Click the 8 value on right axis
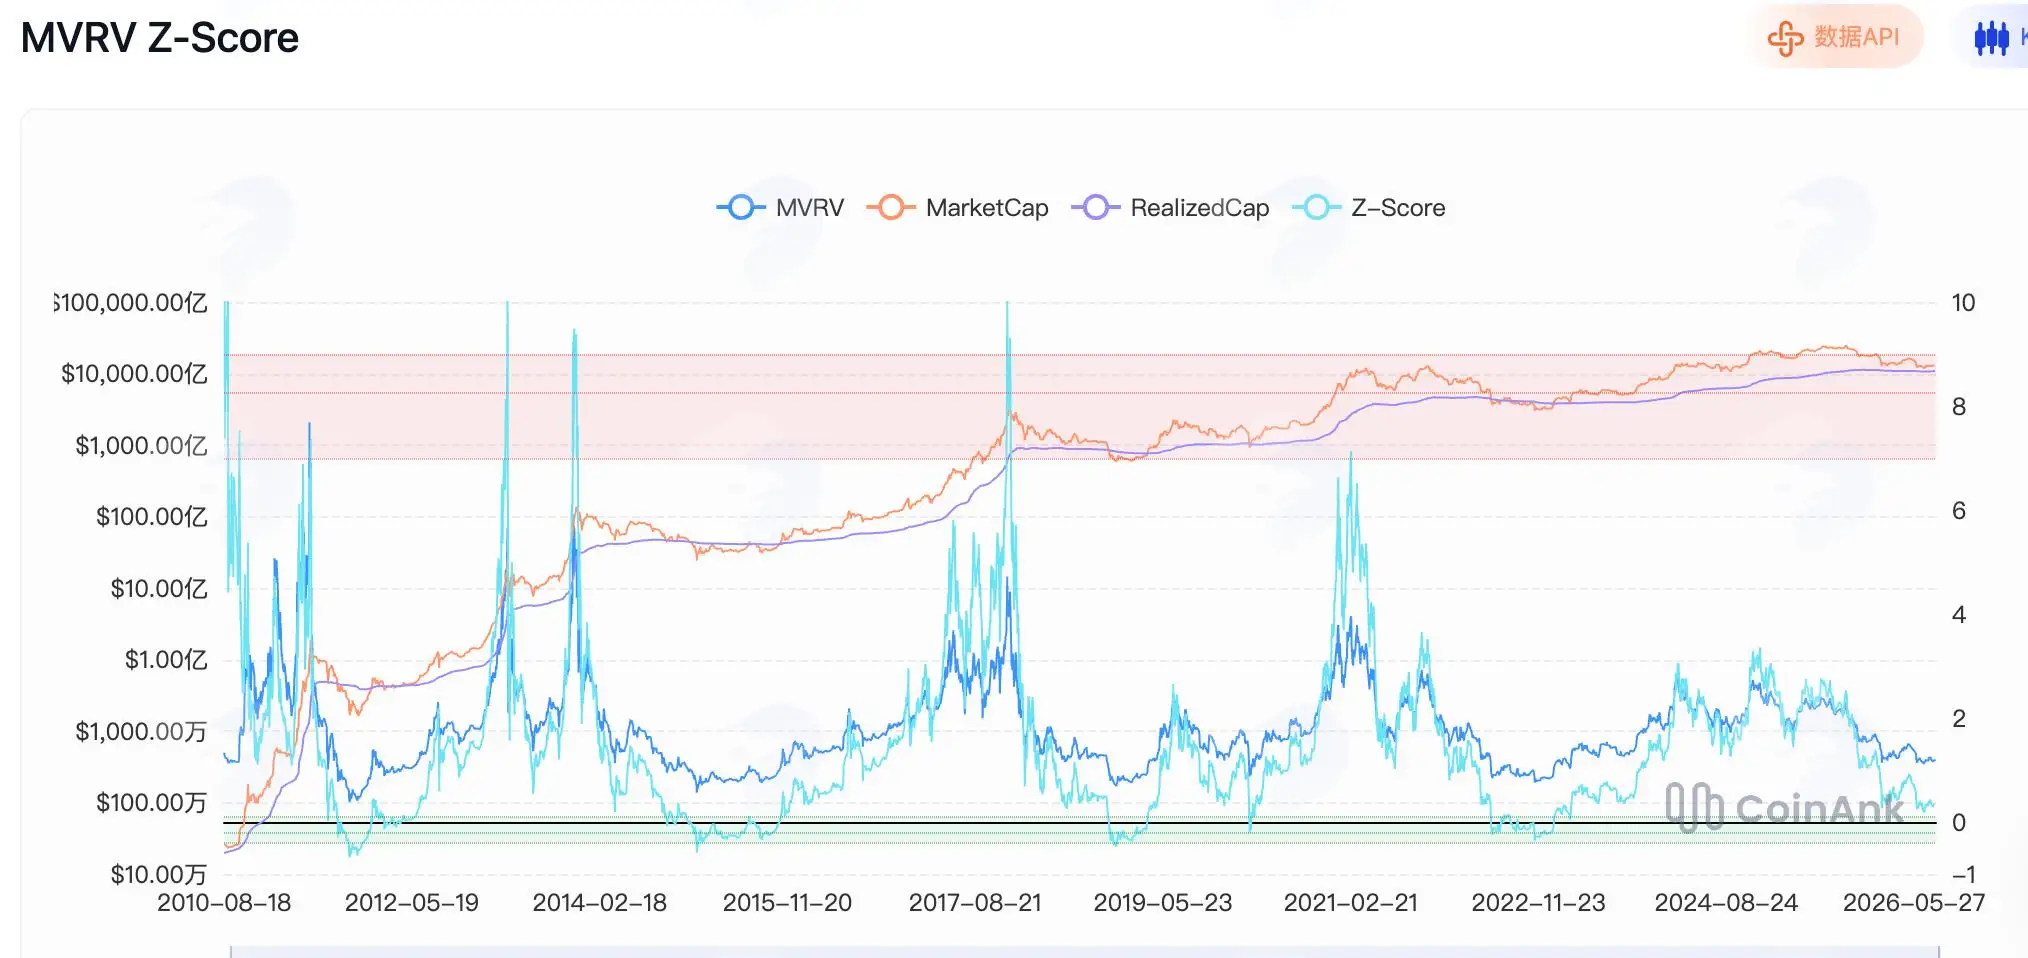 pos(1958,407)
